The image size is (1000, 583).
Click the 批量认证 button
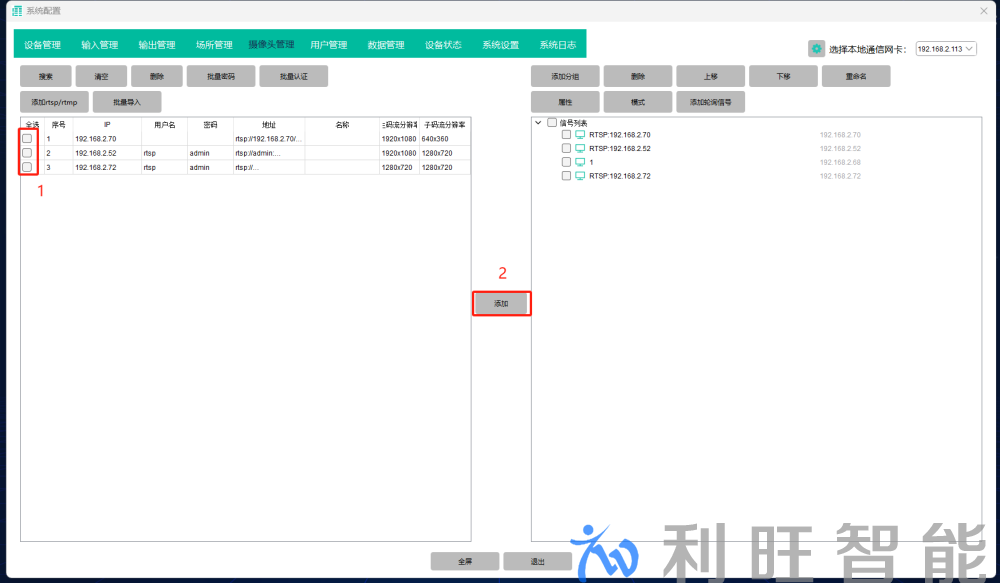[294, 77]
